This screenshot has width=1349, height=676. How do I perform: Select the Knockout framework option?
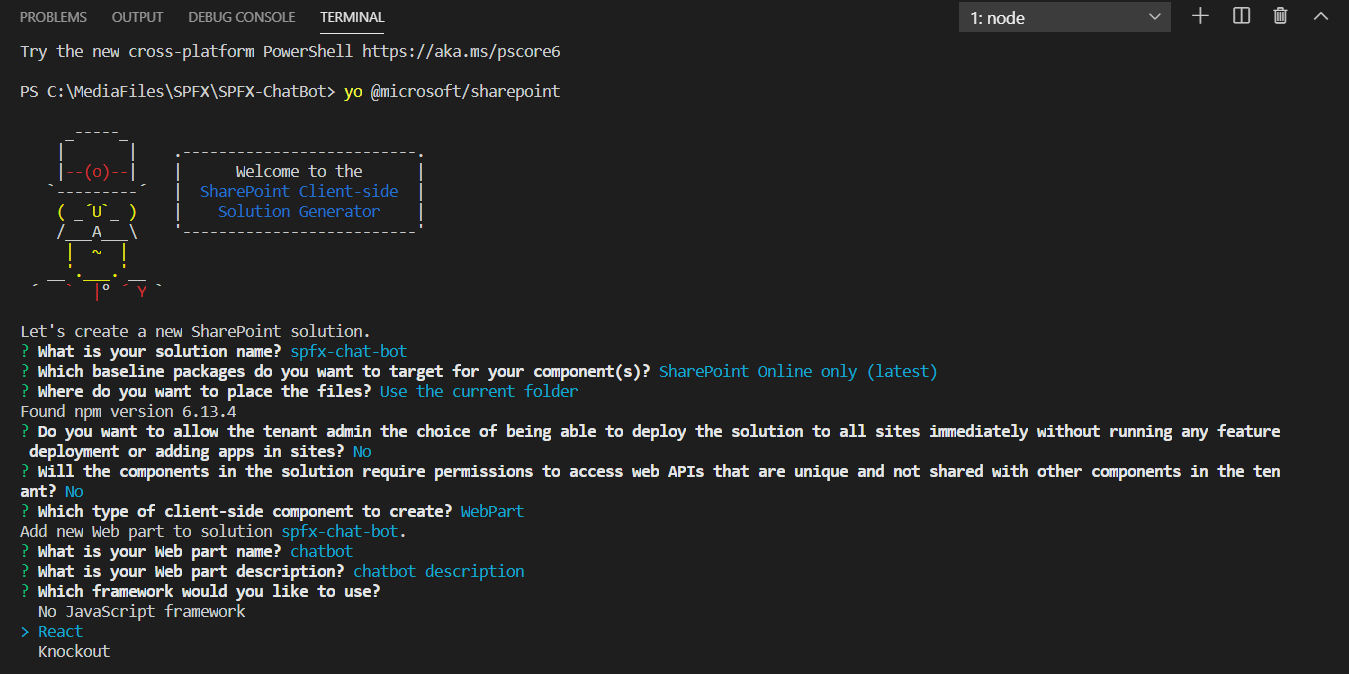click(73, 650)
